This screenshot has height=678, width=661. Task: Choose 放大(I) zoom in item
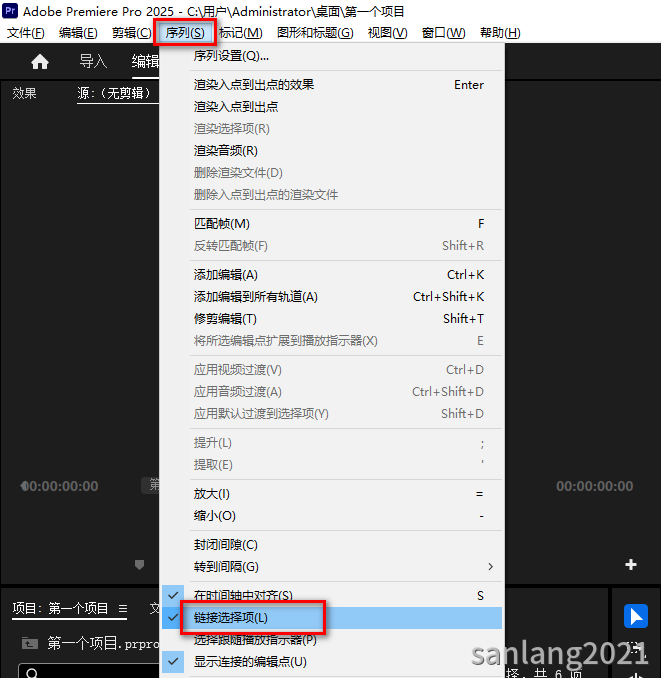(x=332, y=494)
